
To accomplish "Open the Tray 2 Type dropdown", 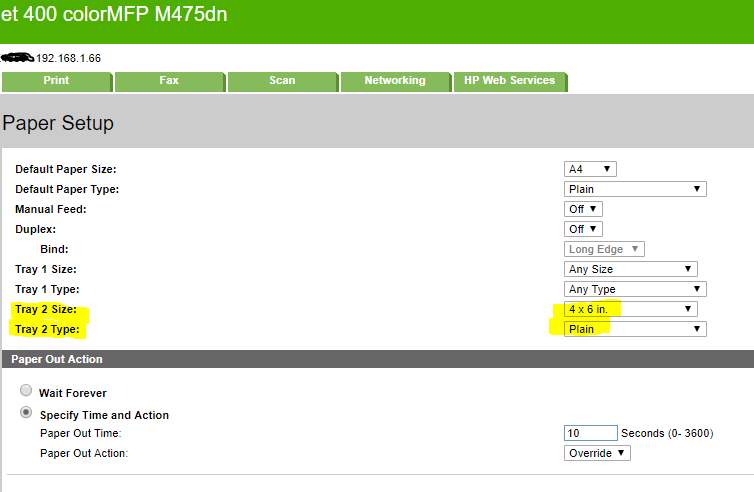I will [635, 329].
